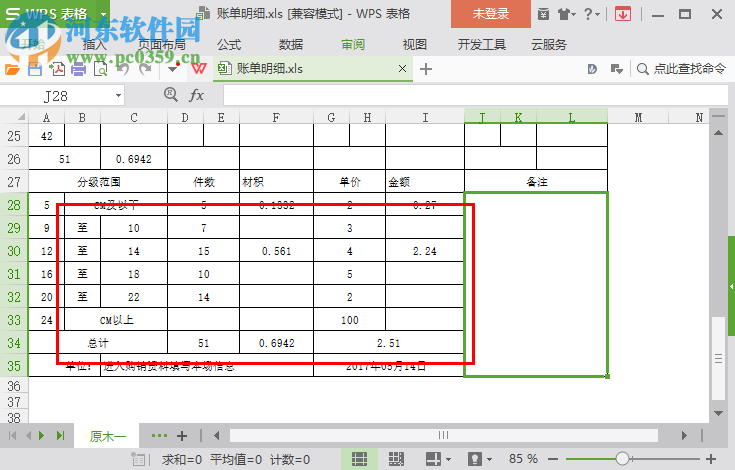Expand quick access toolbar customize arrow
735x470 pixels.
(172, 69)
